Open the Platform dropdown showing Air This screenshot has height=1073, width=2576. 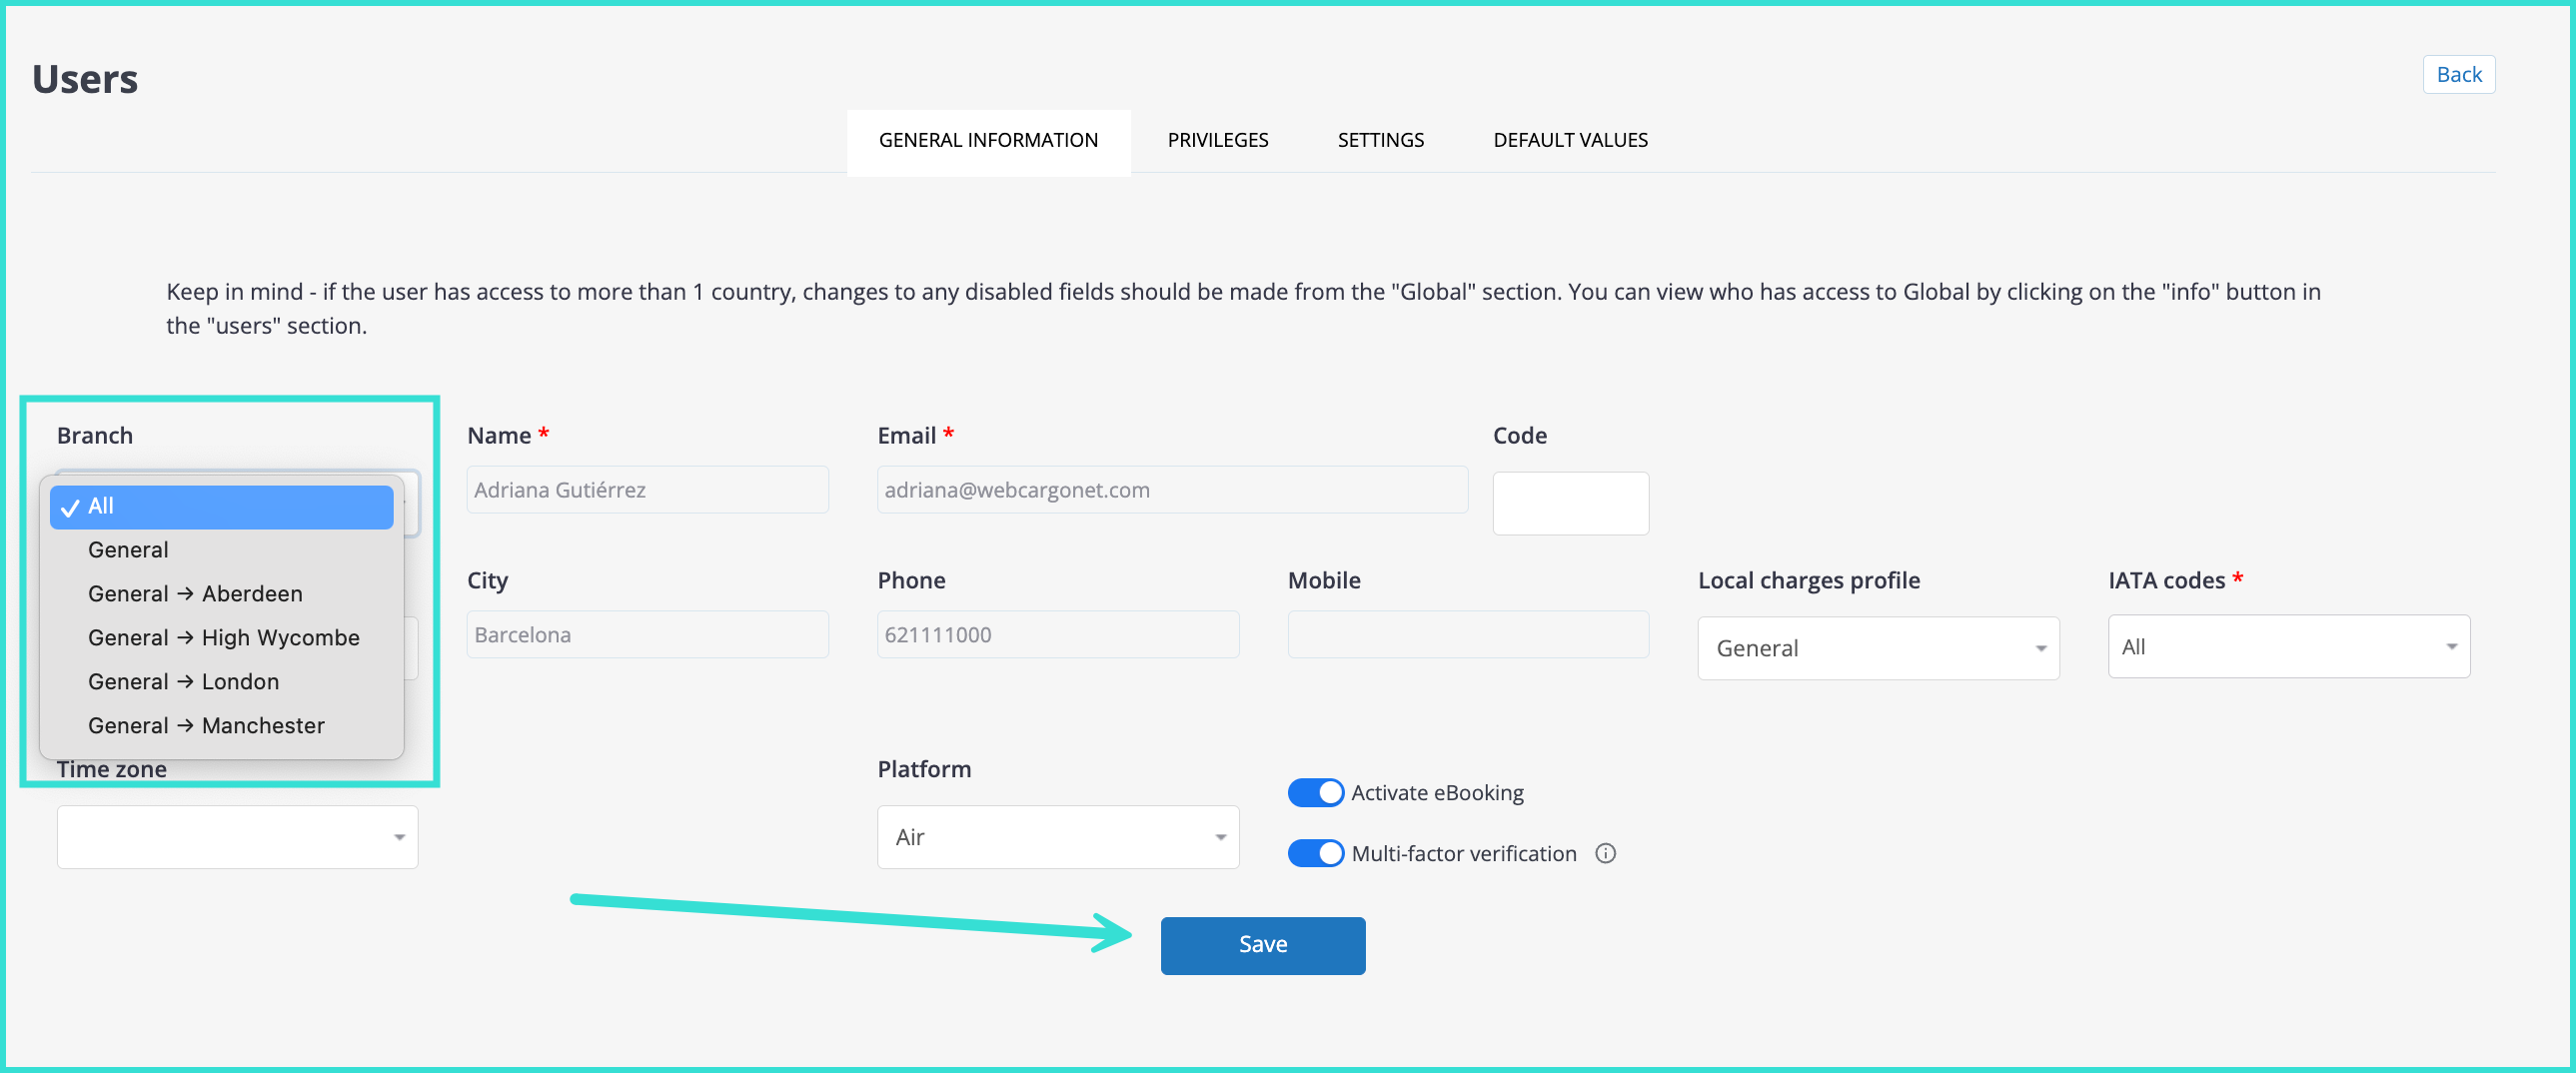point(1057,837)
